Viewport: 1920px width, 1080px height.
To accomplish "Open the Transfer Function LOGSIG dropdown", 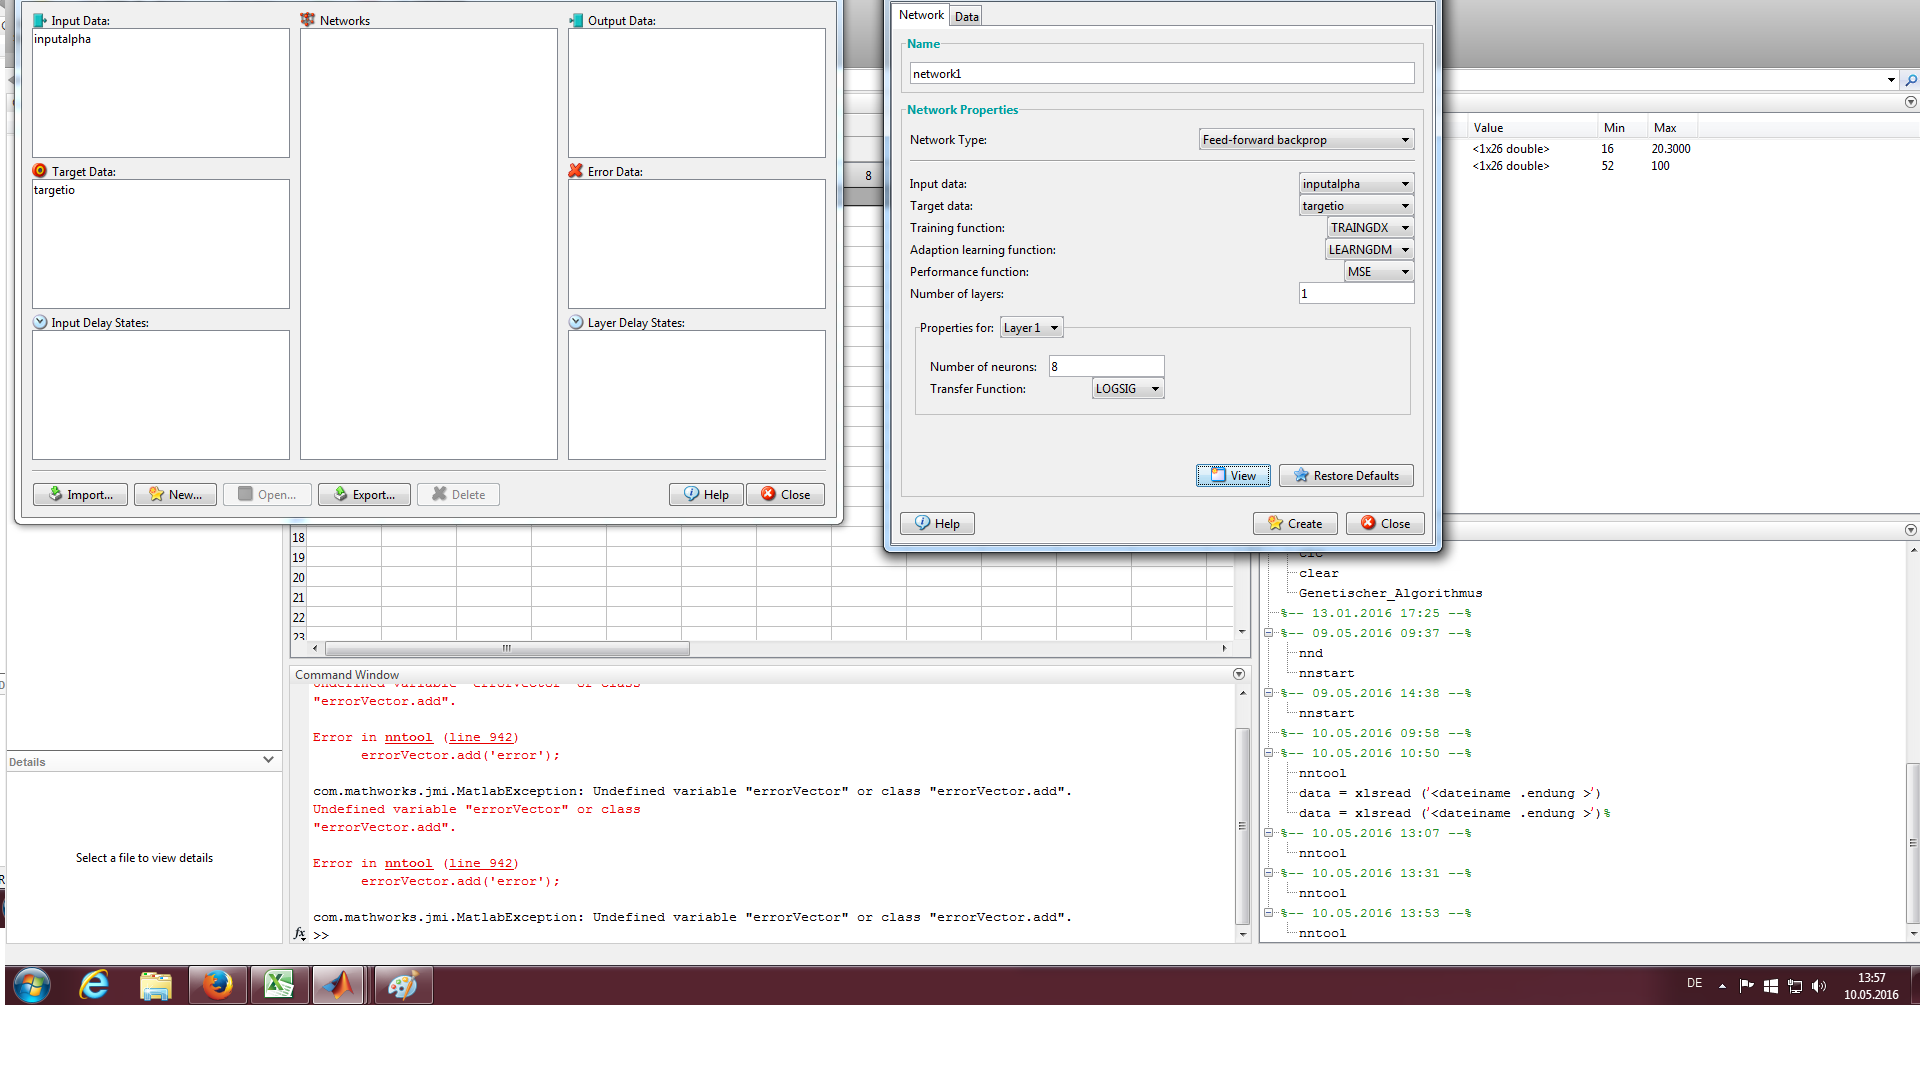I will point(1128,389).
